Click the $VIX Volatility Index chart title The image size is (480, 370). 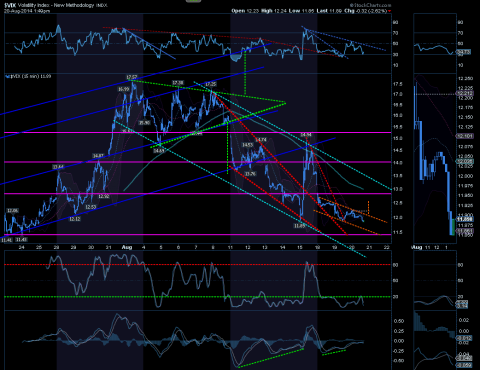click(56, 5)
